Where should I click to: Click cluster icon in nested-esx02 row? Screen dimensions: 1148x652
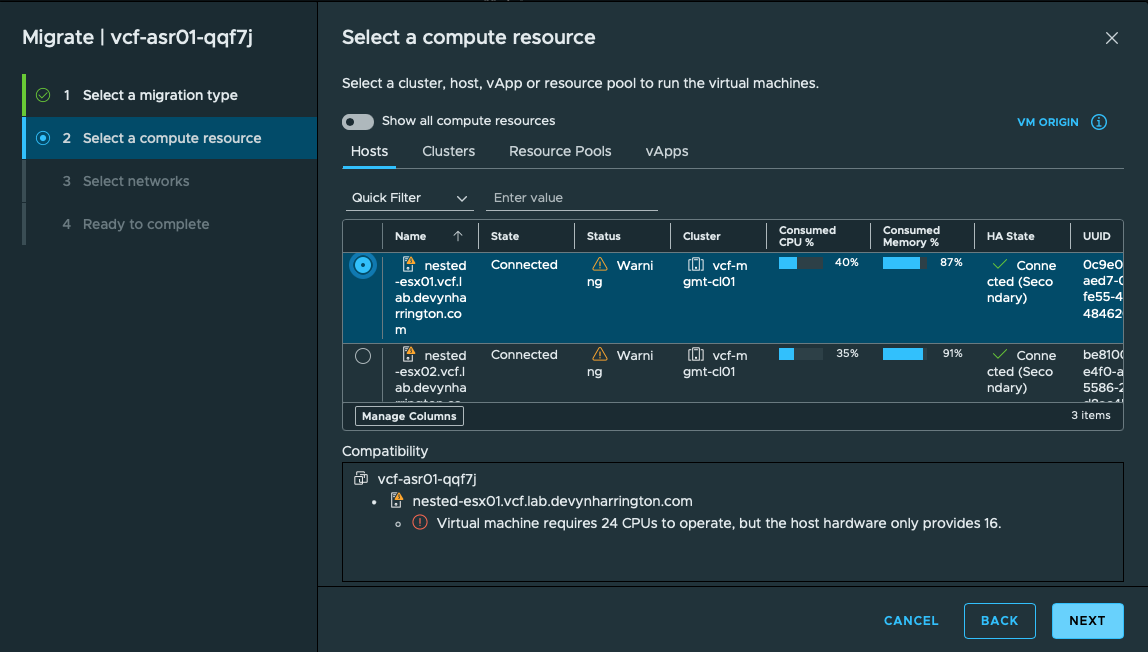coord(696,354)
